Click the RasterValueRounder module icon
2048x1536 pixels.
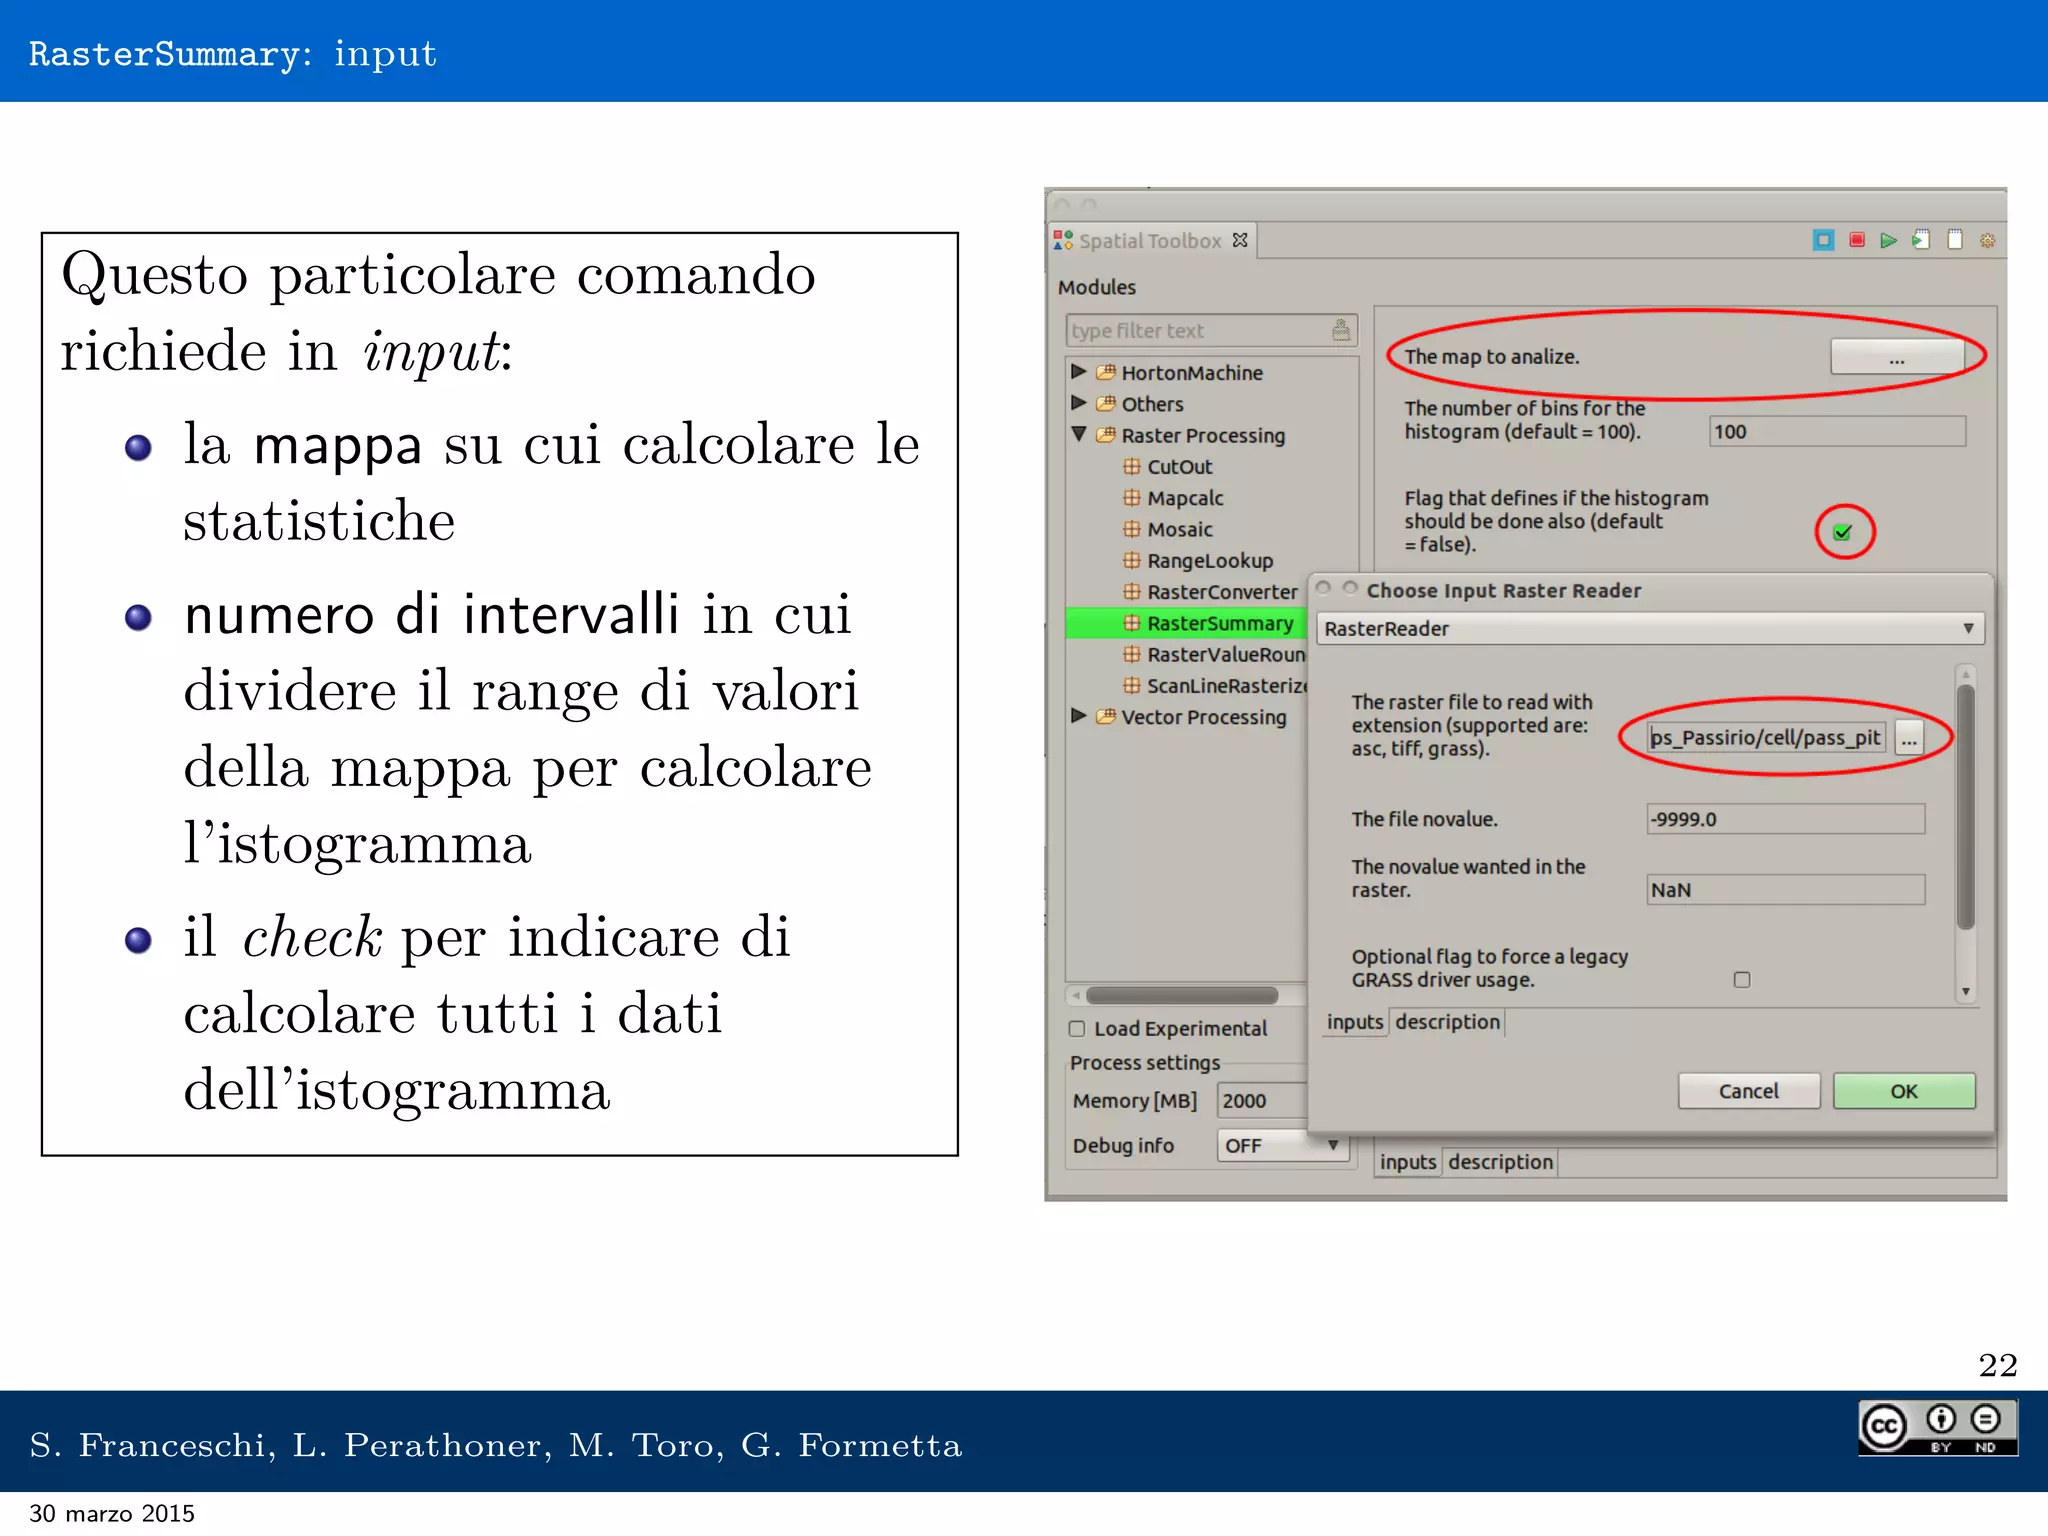click(1132, 654)
